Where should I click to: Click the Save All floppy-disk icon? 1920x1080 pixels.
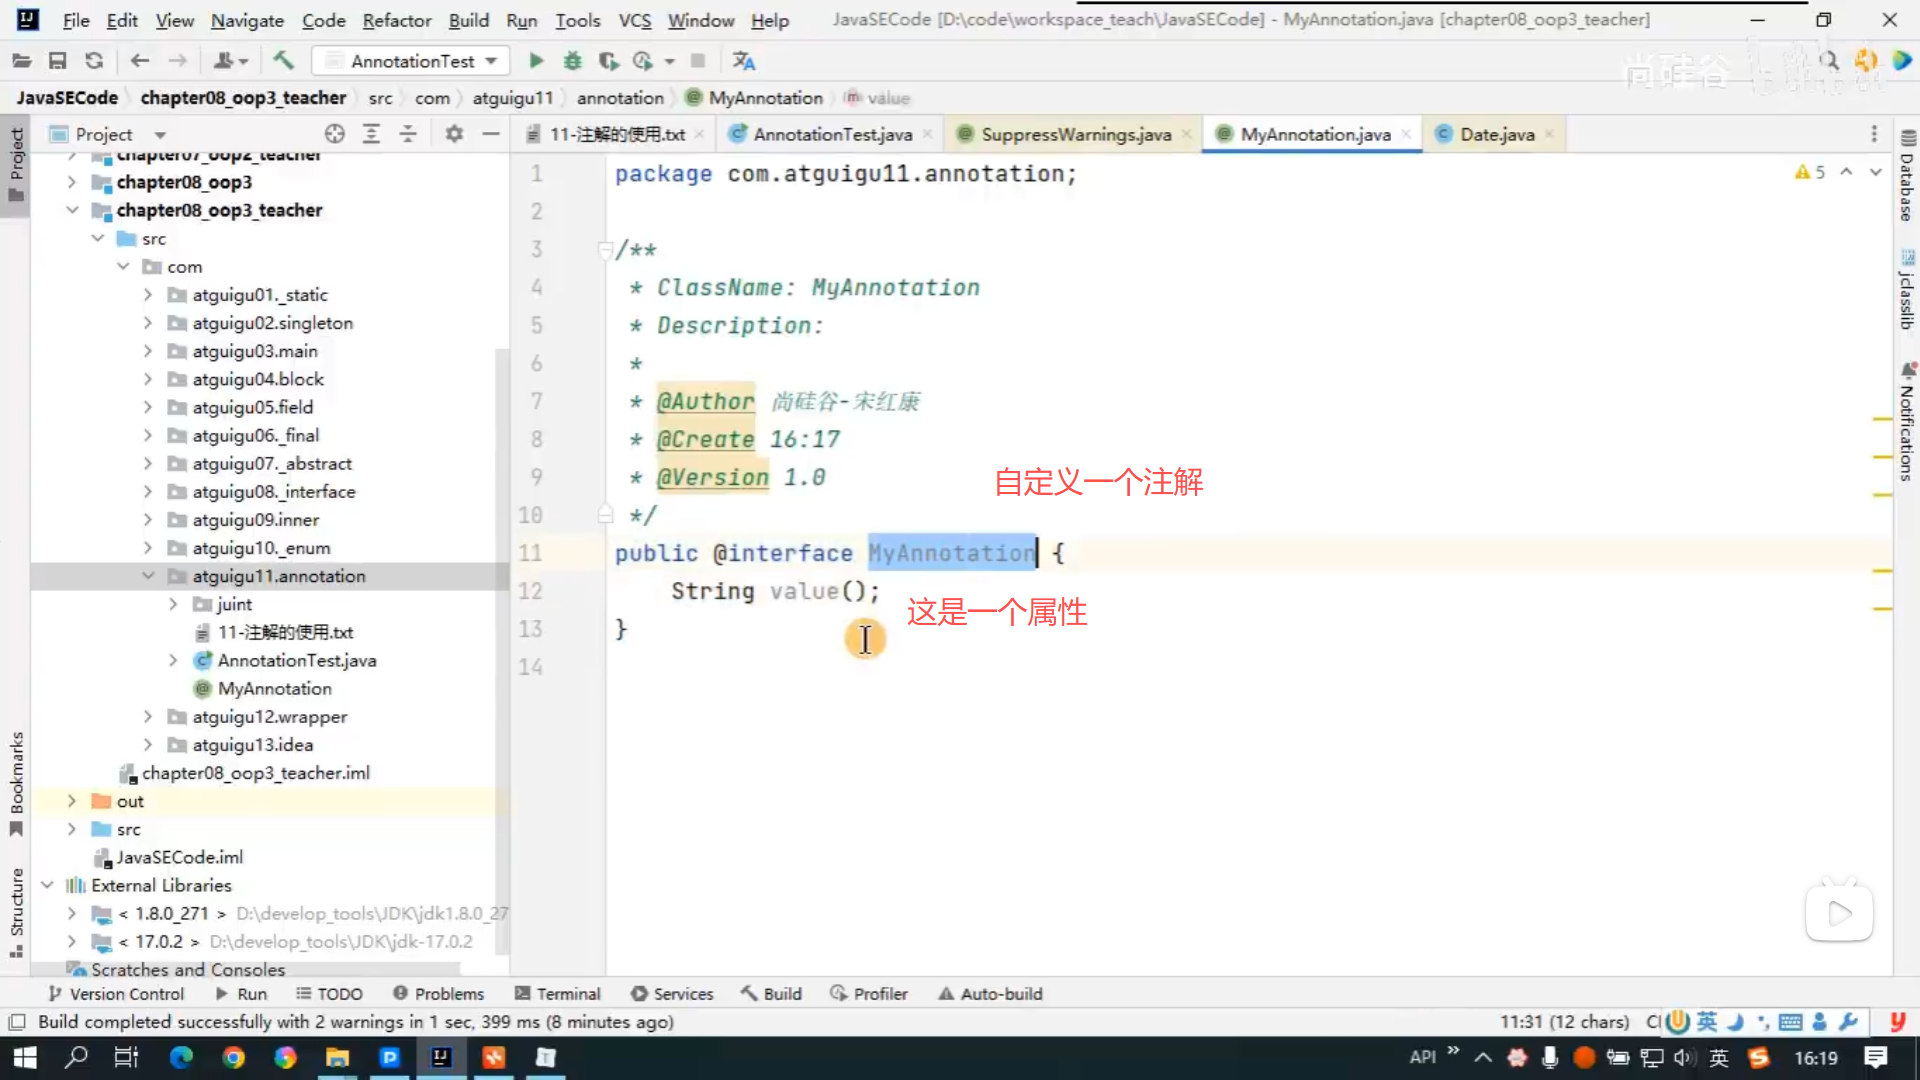pyautogui.click(x=57, y=61)
